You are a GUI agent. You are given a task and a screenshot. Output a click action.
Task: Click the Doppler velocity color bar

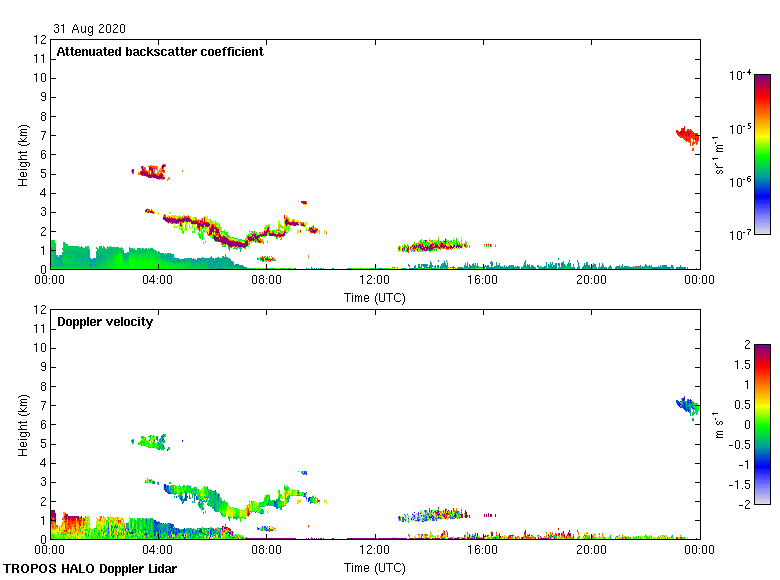[734, 424]
